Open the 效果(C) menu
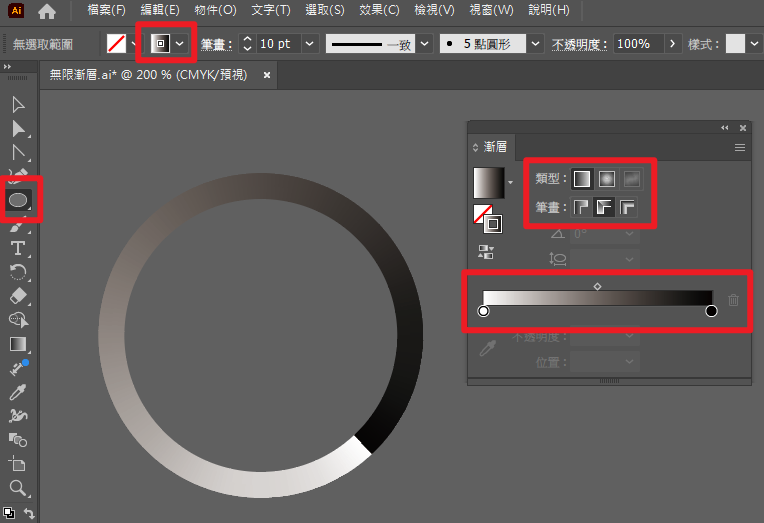This screenshot has width=764, height=523. click(377, 10)
